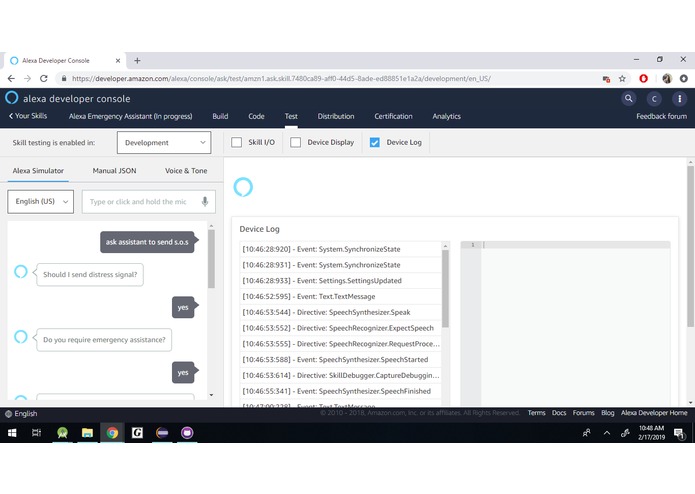Open search with magnifier icon

629,98
